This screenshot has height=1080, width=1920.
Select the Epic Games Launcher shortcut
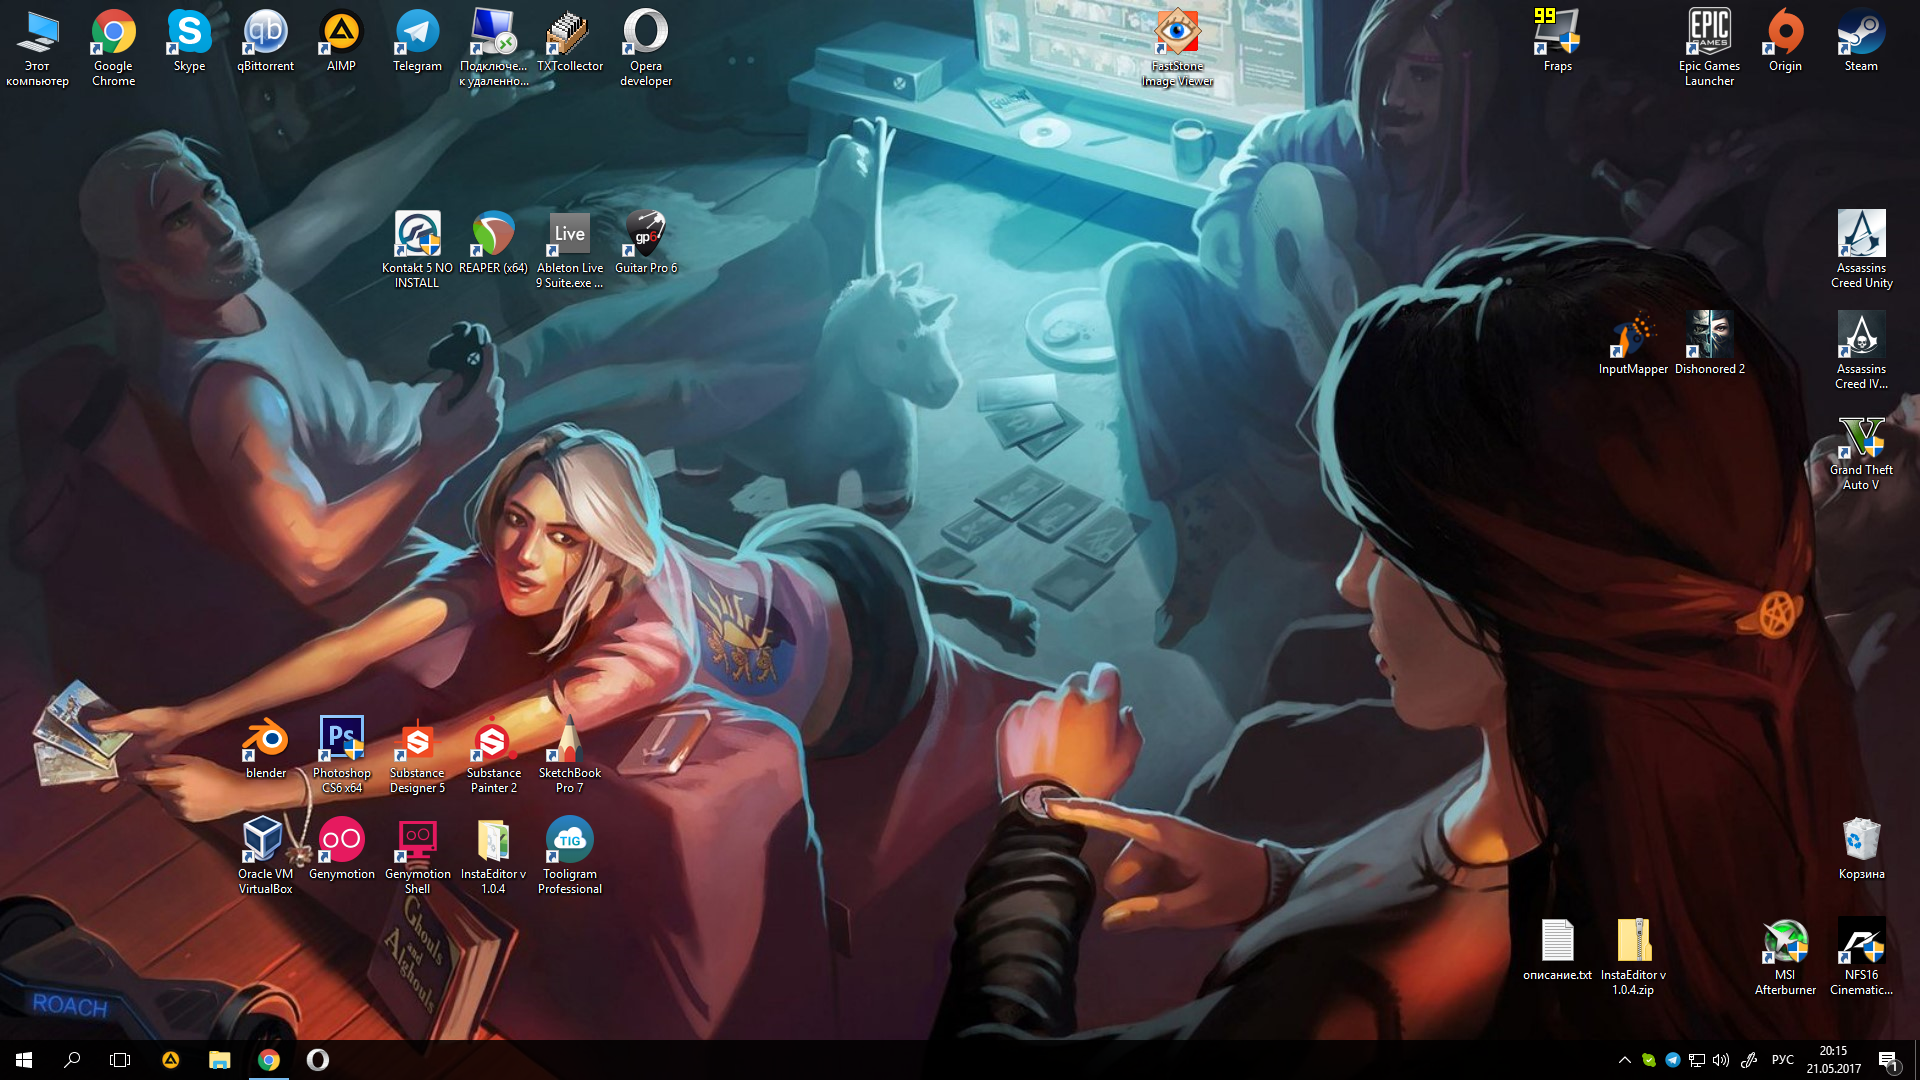click(x=1709, y=48)
